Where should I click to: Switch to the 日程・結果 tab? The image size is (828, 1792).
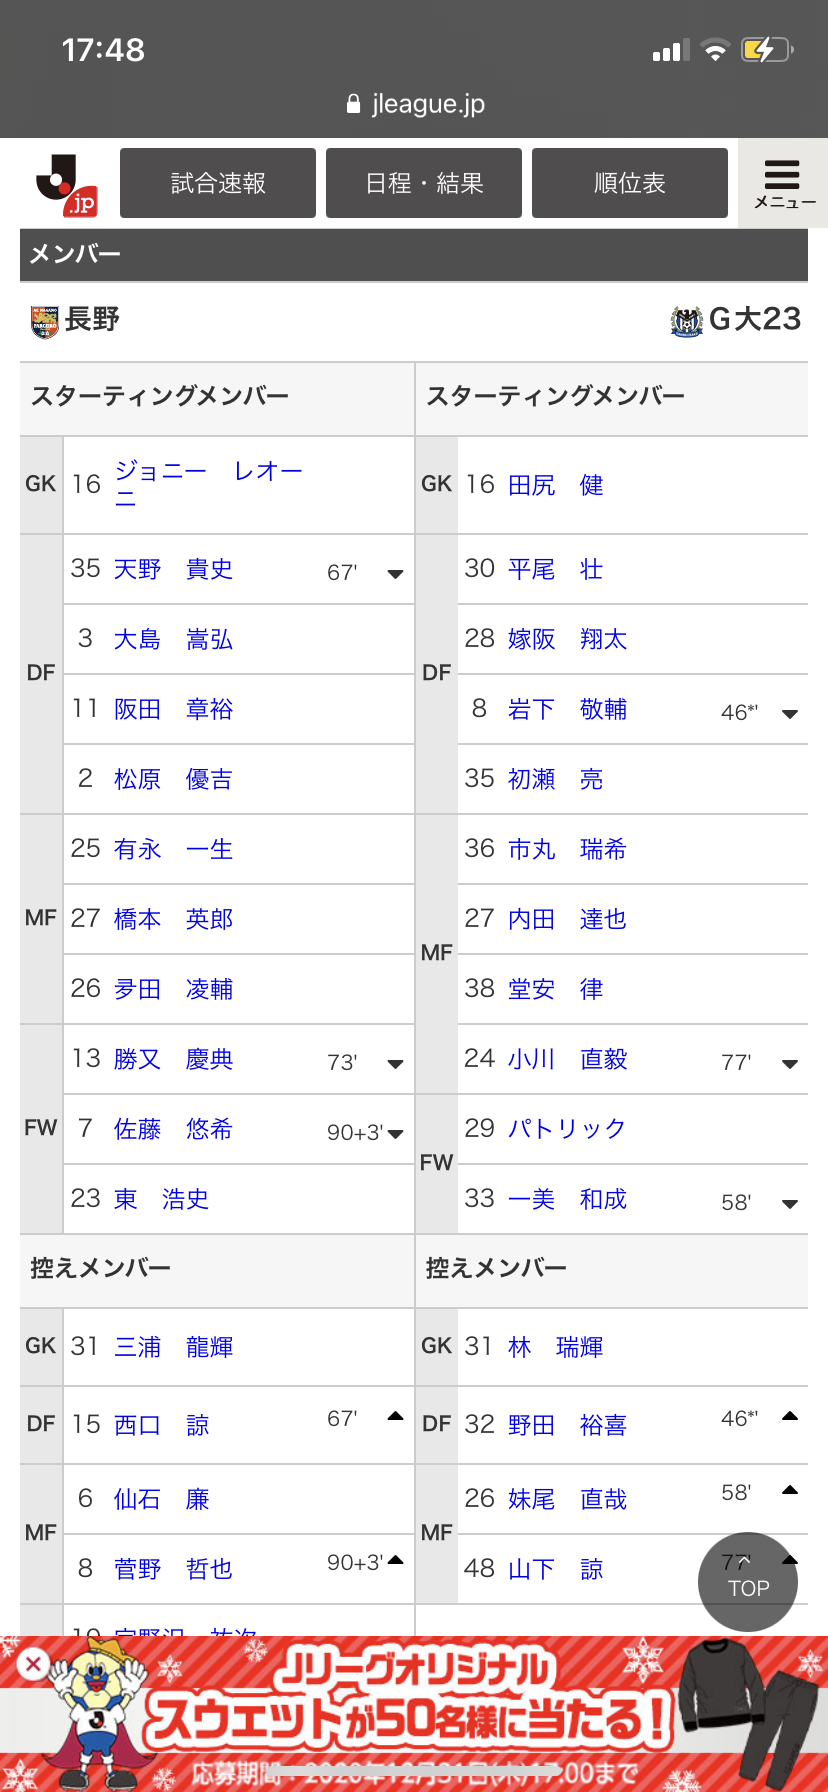424,183
